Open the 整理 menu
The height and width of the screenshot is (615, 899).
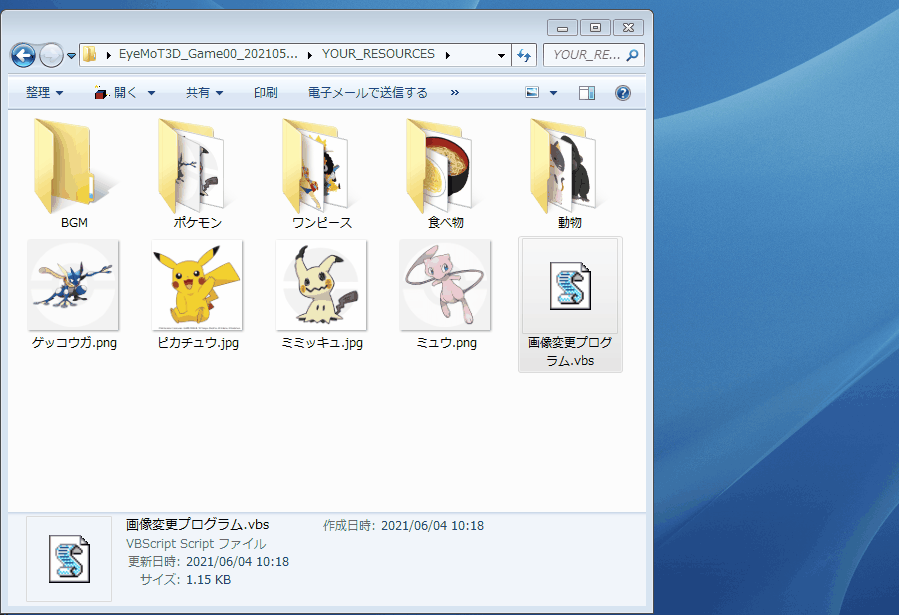point(44,92)
